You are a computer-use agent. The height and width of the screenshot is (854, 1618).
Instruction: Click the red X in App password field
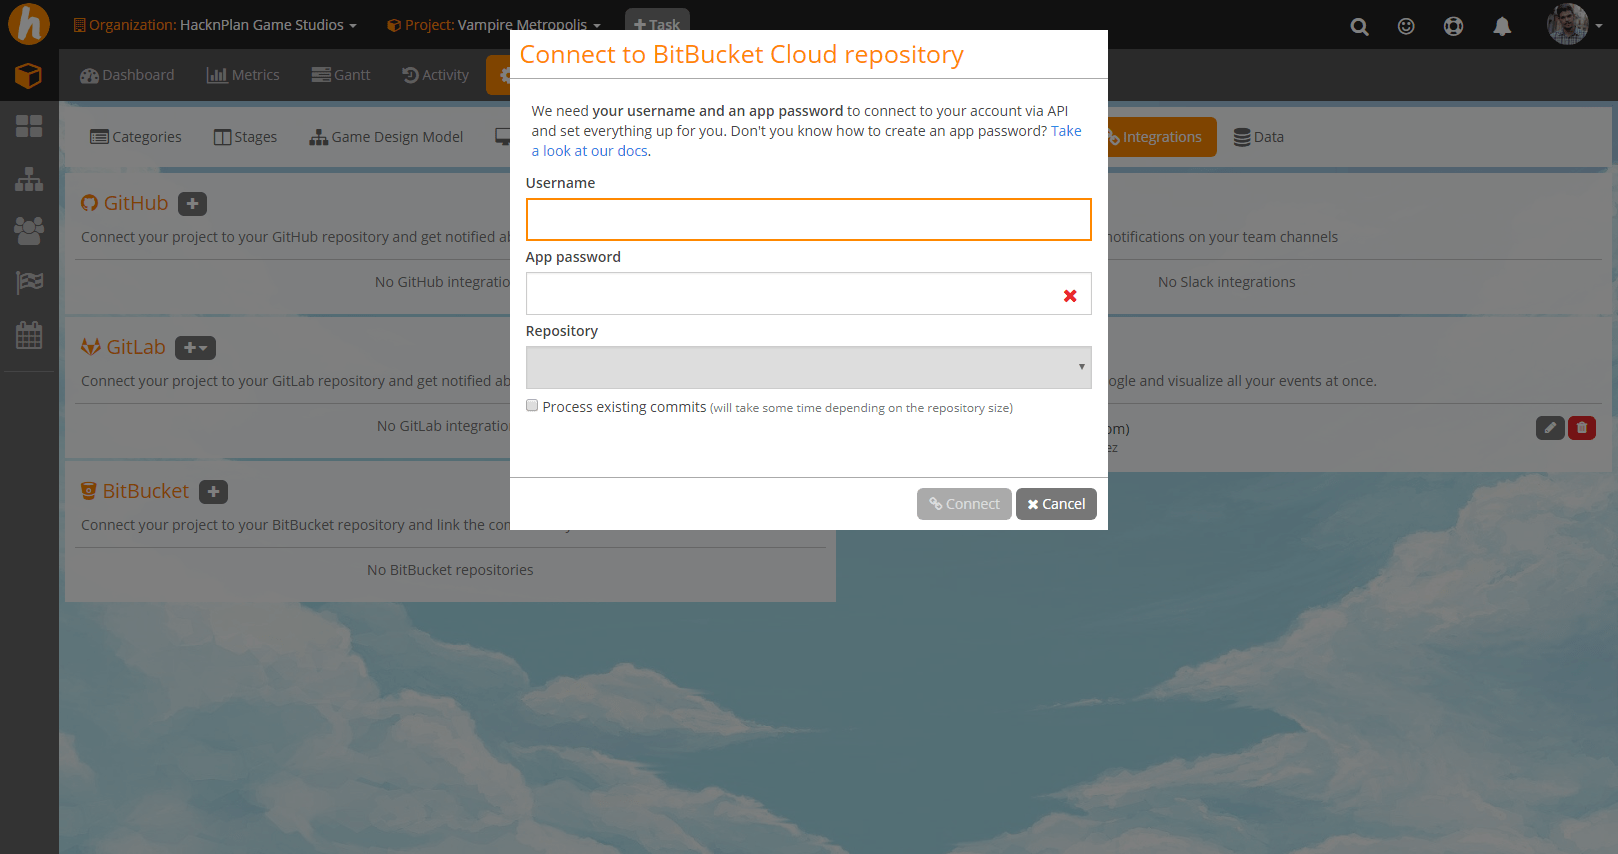click(1070, 296)
